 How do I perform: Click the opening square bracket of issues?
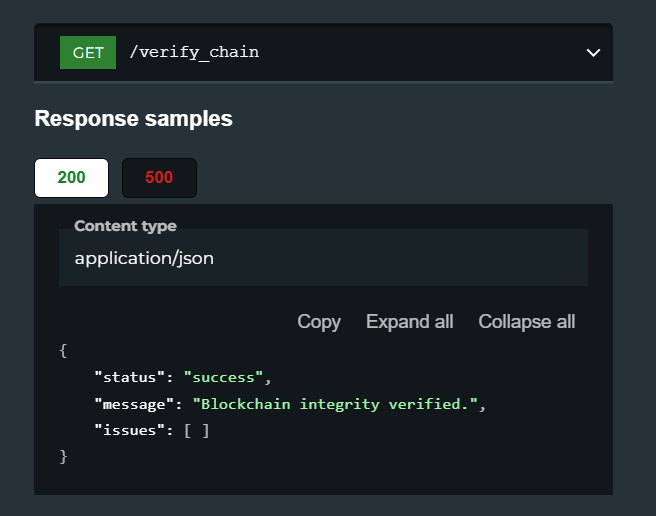coord(188,431)
